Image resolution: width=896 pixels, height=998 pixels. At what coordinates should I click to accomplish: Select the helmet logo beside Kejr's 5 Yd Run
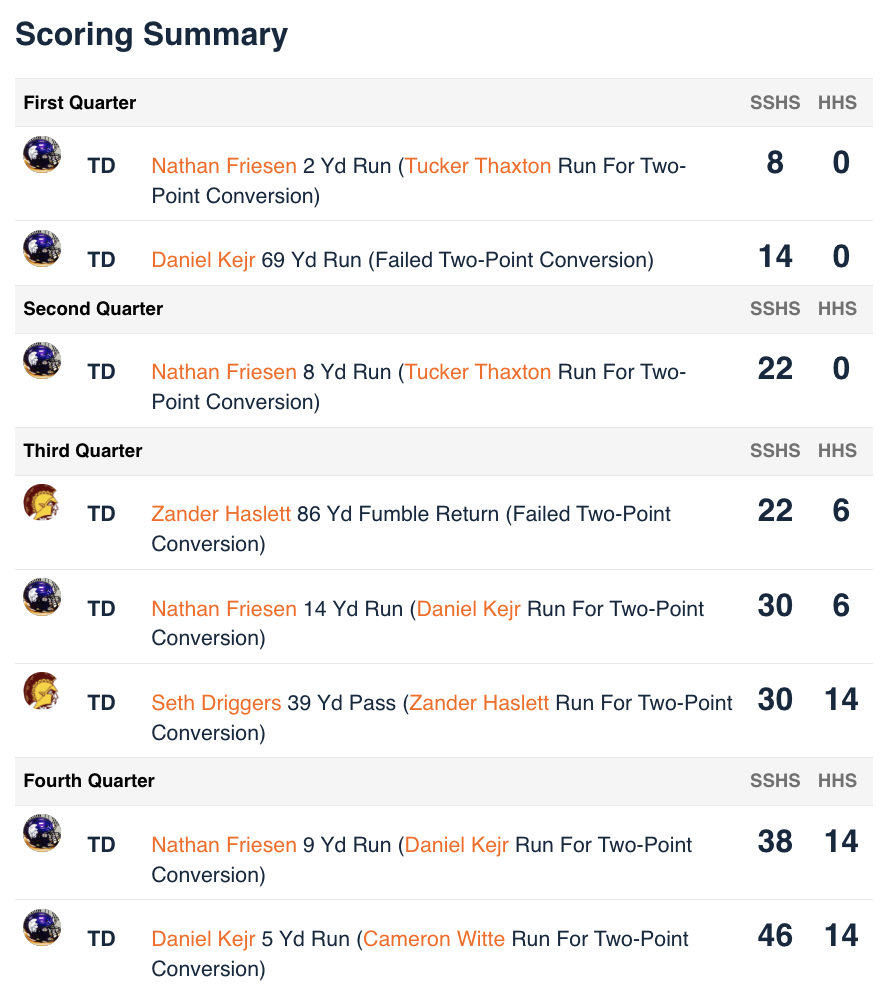42,928
